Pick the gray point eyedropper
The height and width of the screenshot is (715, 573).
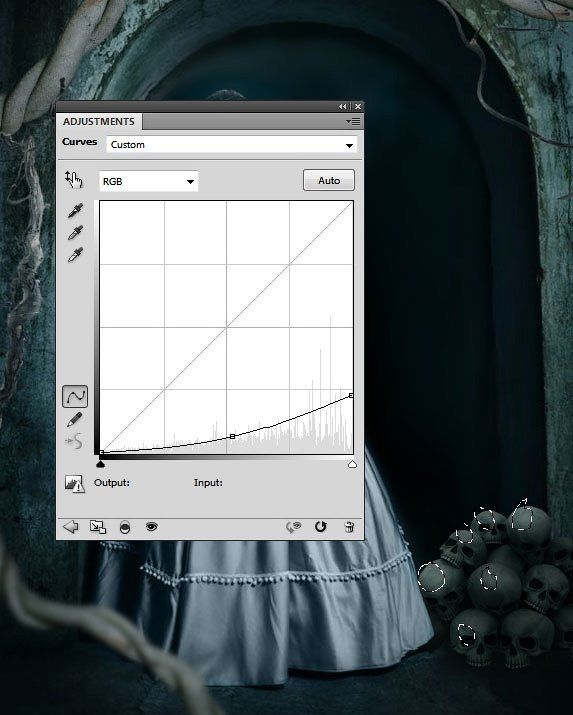pyautogui.click(x=75, y=233)
